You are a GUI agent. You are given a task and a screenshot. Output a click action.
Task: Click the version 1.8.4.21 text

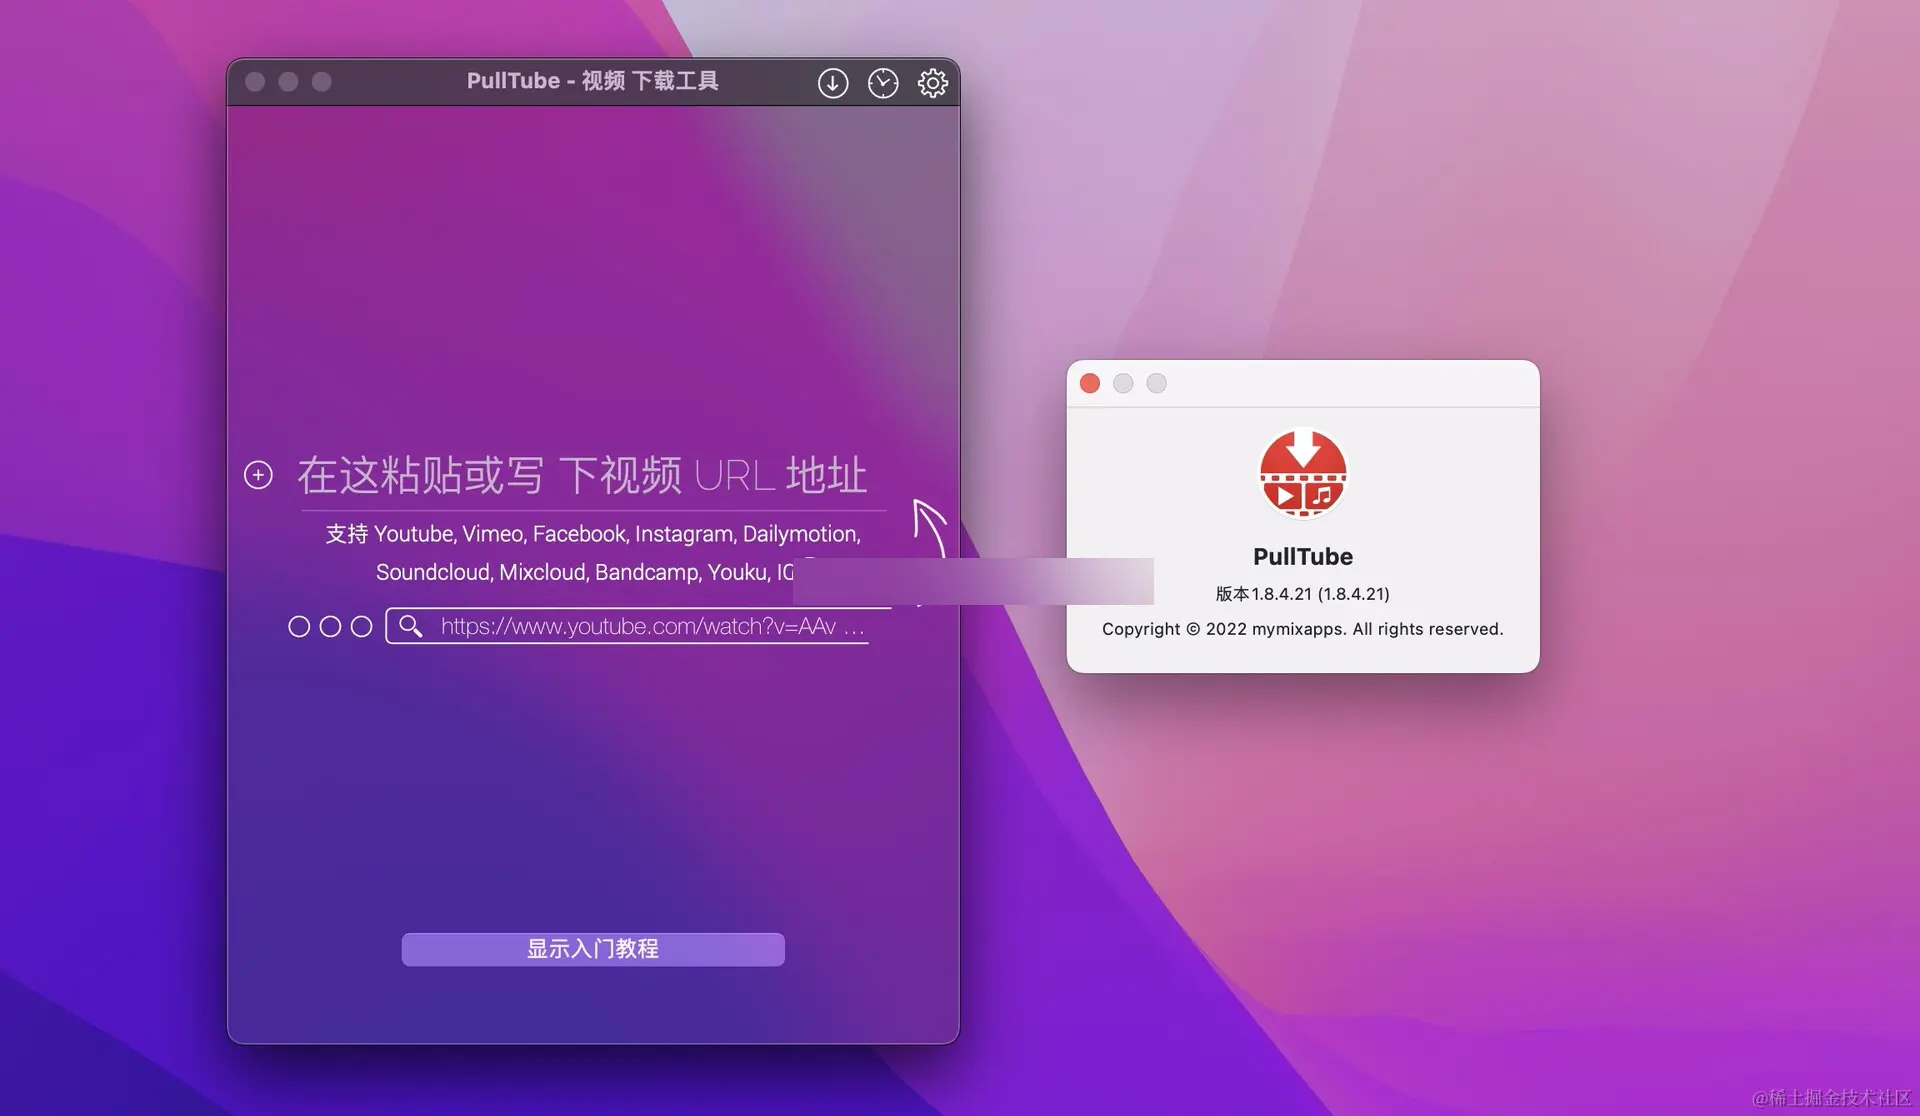[1302, 594]
